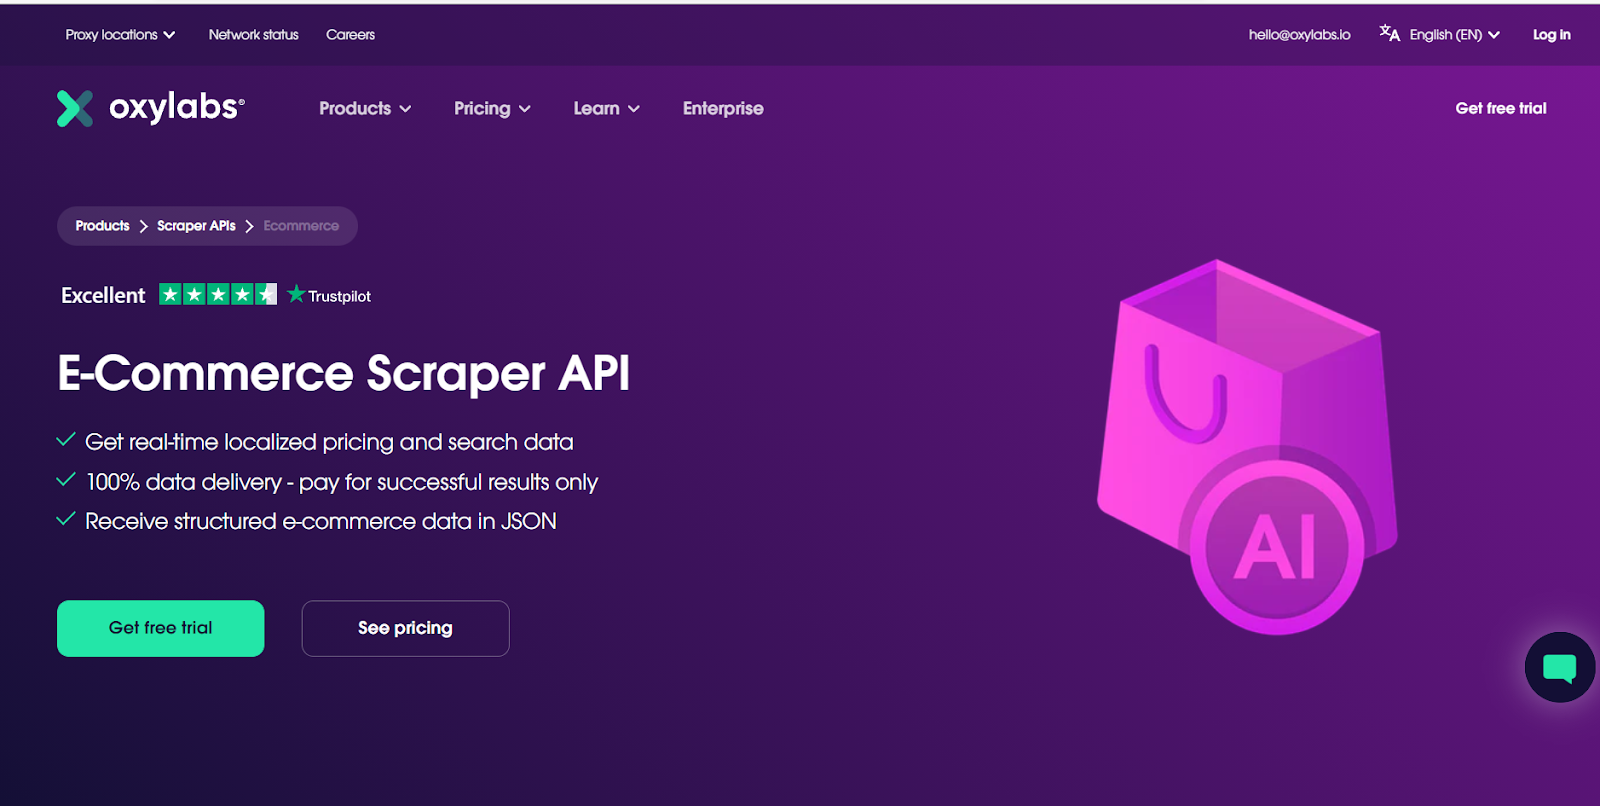1600x806 pixels.
Task: Click the Ecommerce breadcrumb item
Action: 301,226
